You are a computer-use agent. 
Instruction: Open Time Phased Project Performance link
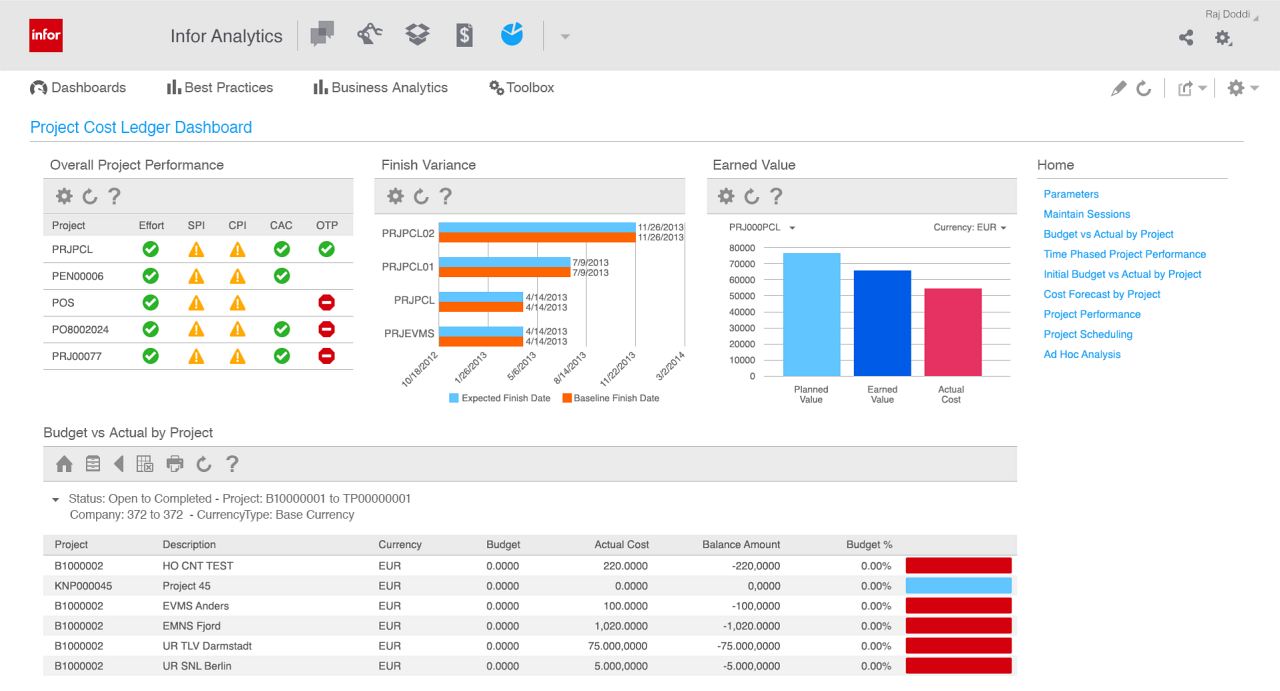[x=1125, y=254]
